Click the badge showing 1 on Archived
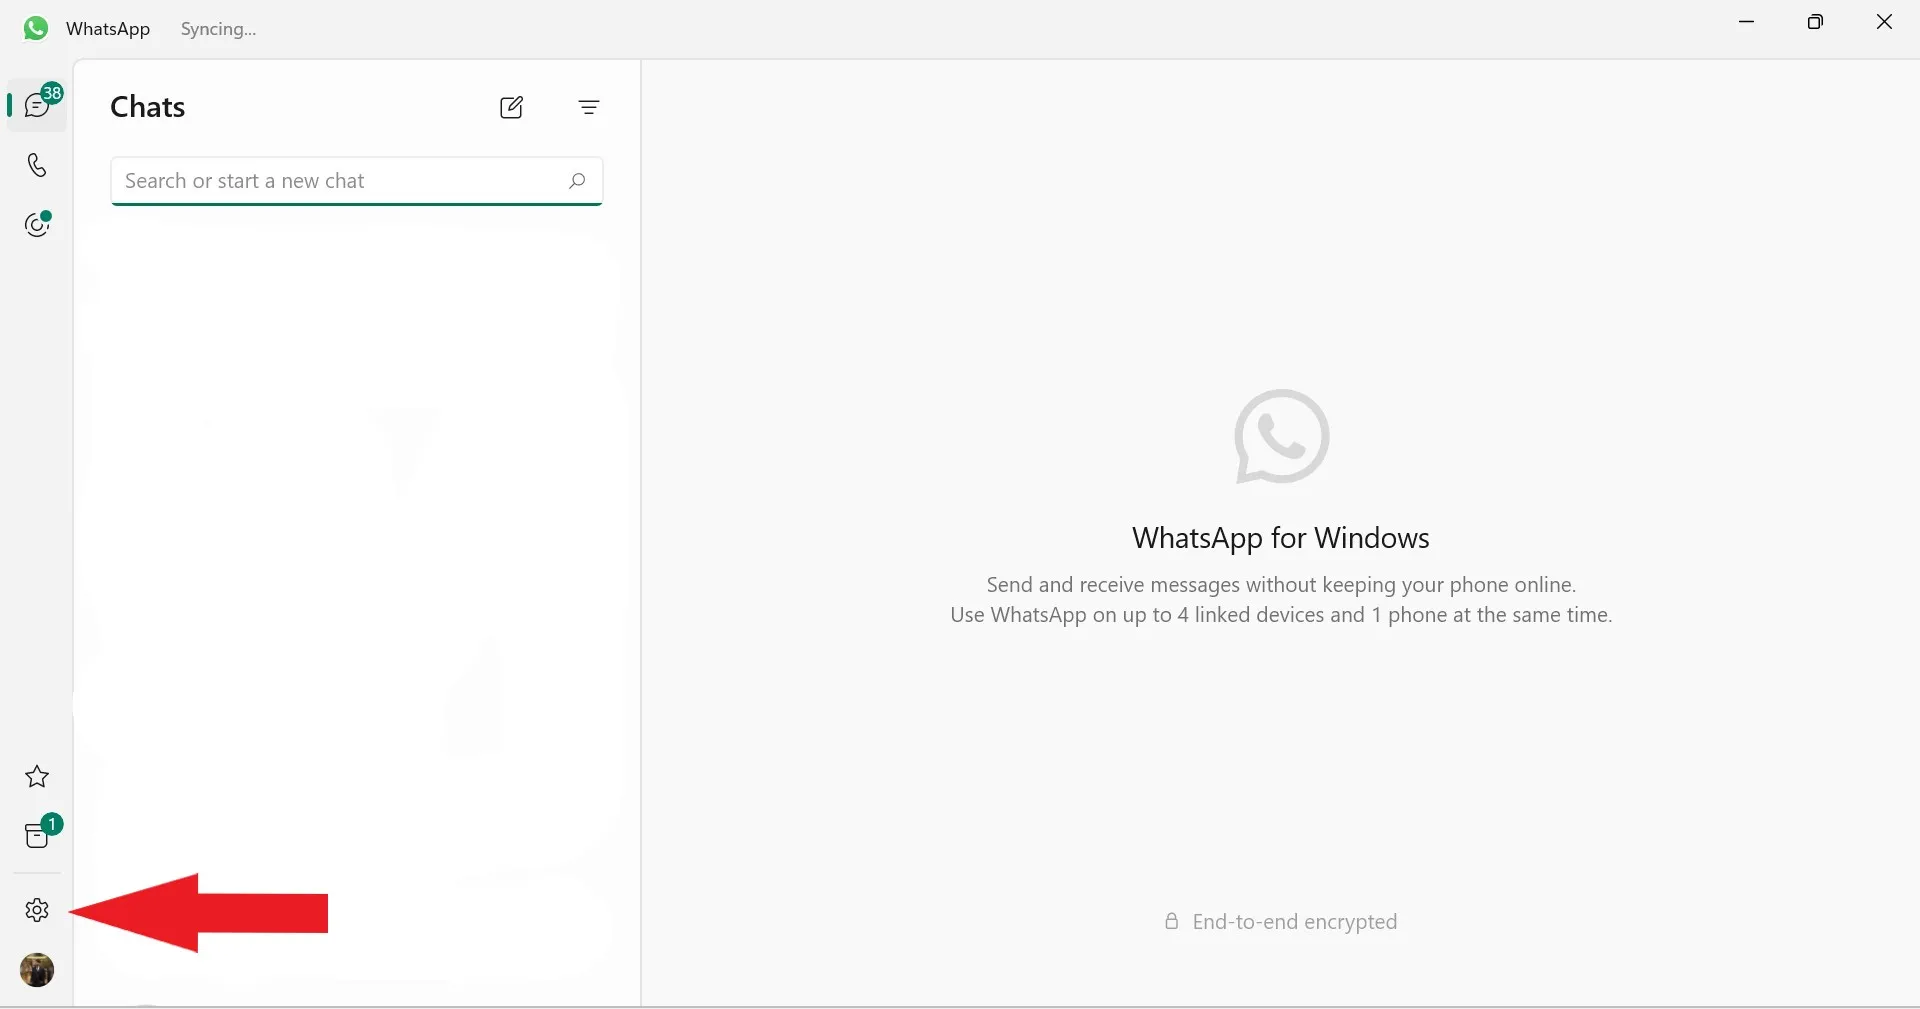This screenshot has height=1009, width=1920. (x=54, y=825)
